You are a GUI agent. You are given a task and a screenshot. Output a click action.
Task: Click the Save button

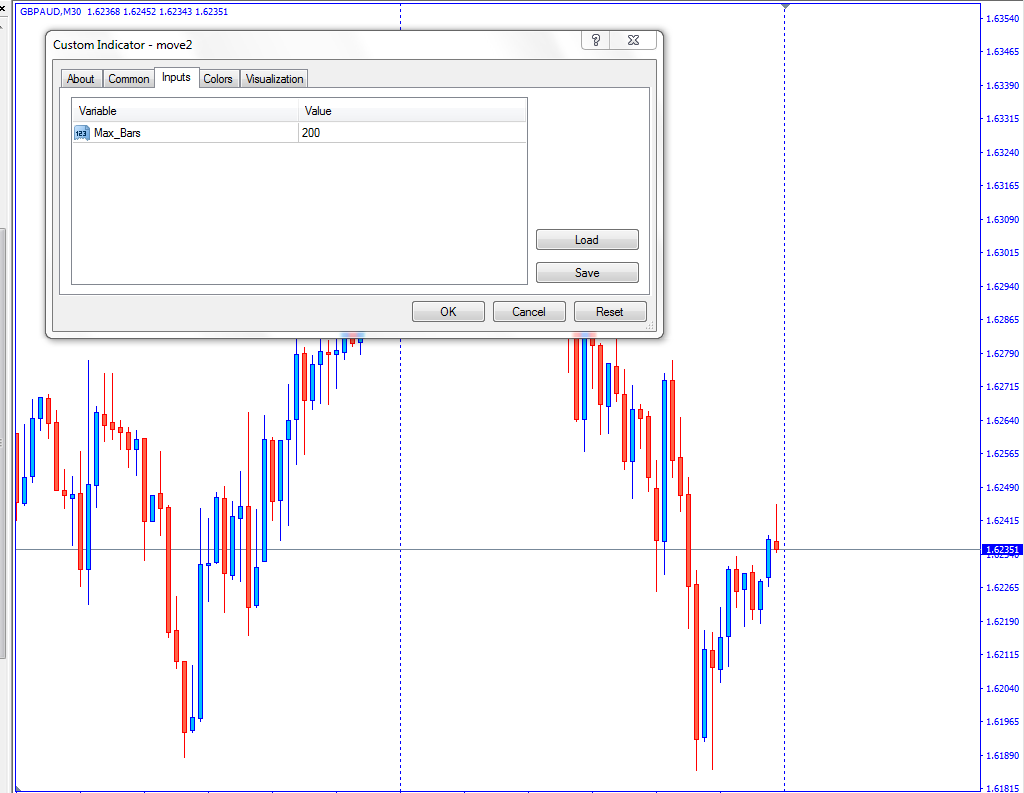(x=587, y=273)
